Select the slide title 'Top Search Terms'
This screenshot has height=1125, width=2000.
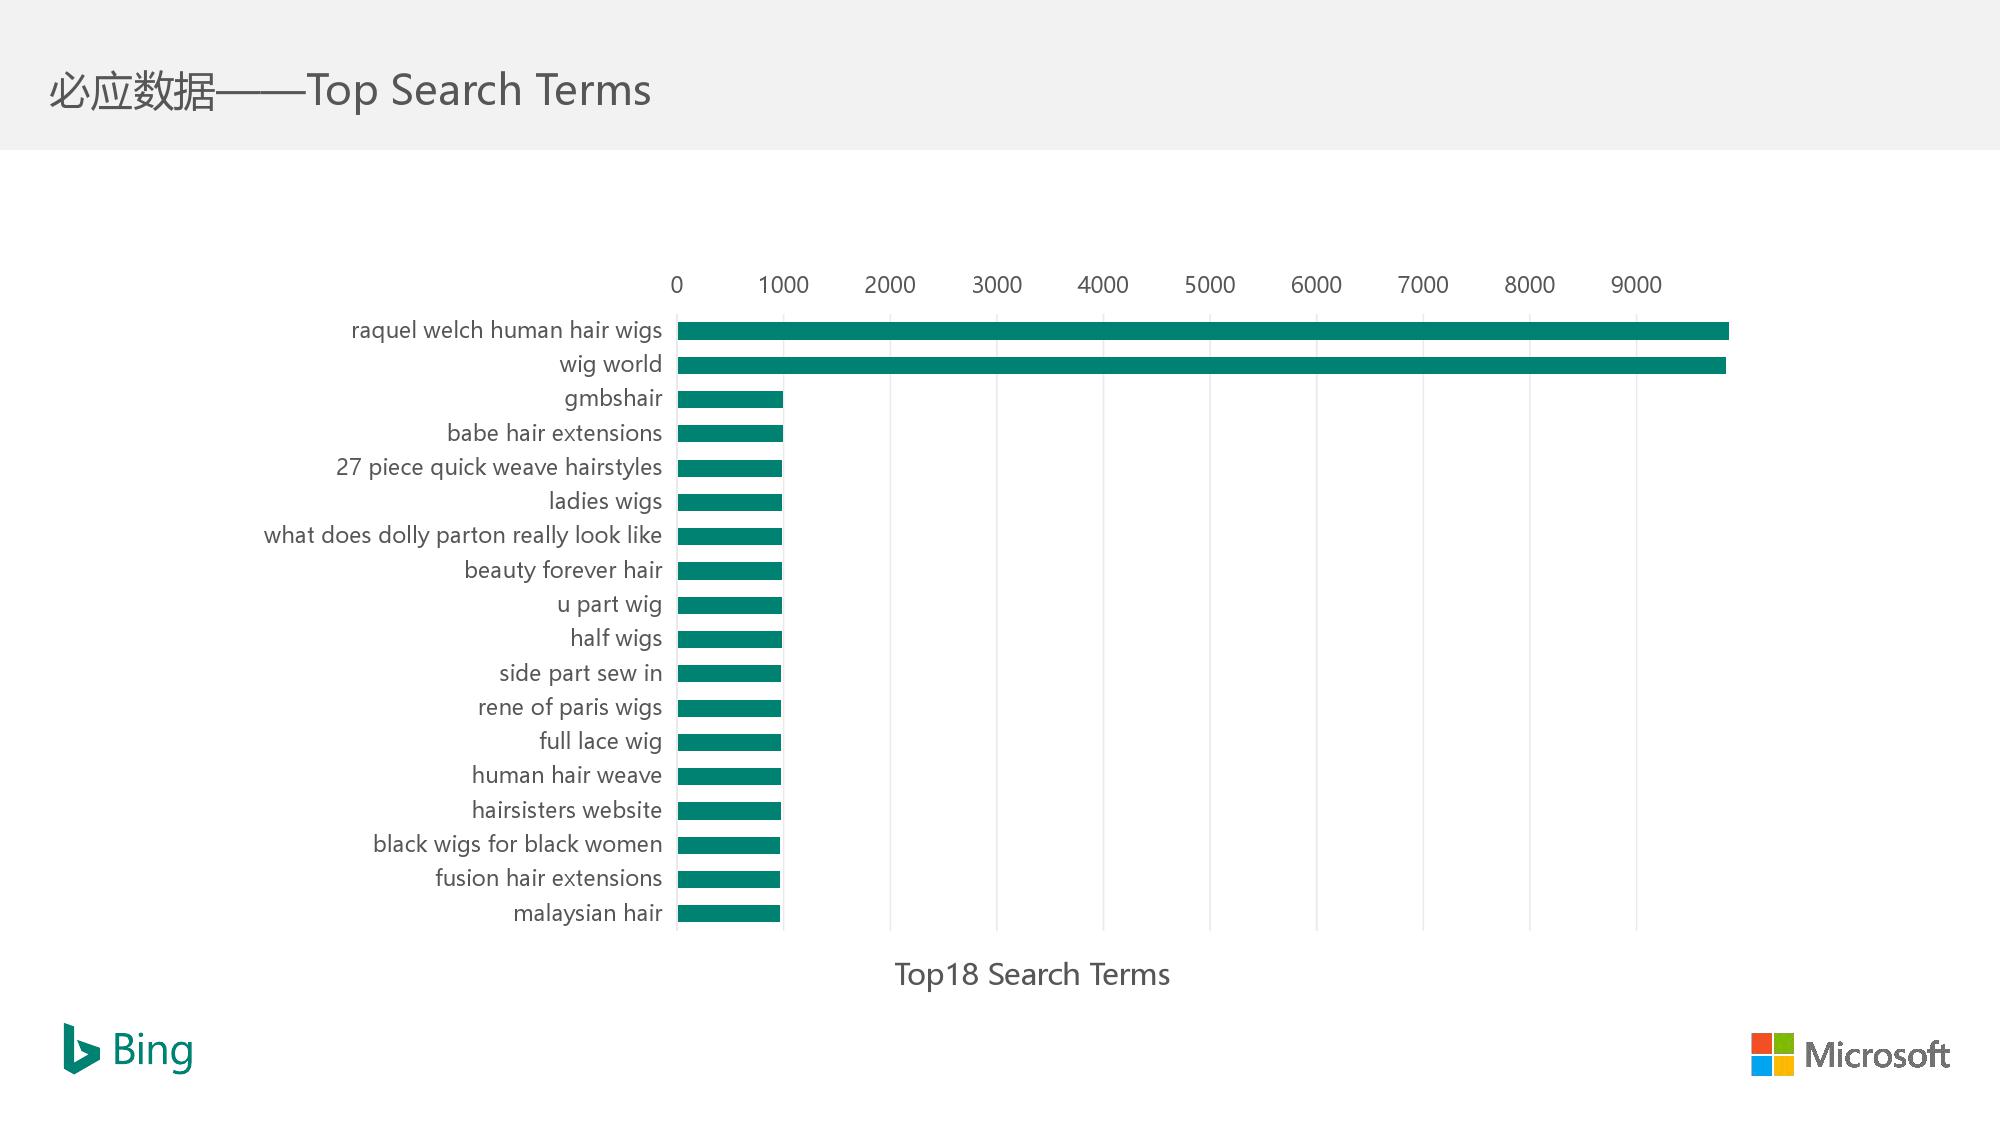coord(478,90)
